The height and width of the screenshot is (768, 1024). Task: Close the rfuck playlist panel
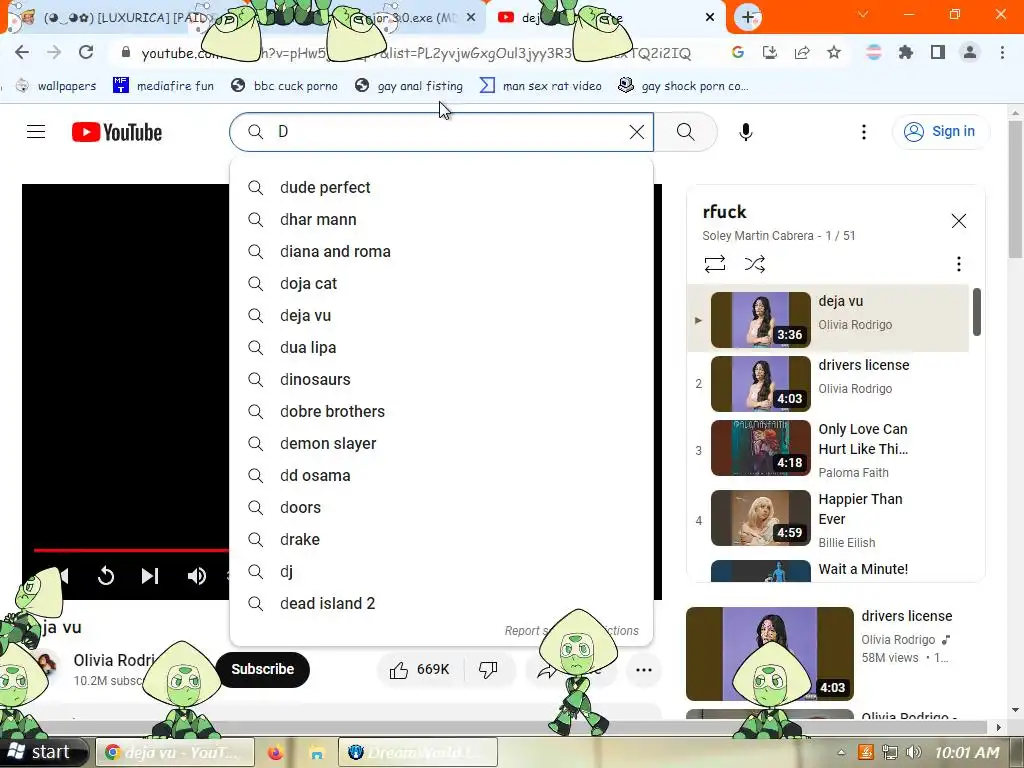click(x=959, y=221)
